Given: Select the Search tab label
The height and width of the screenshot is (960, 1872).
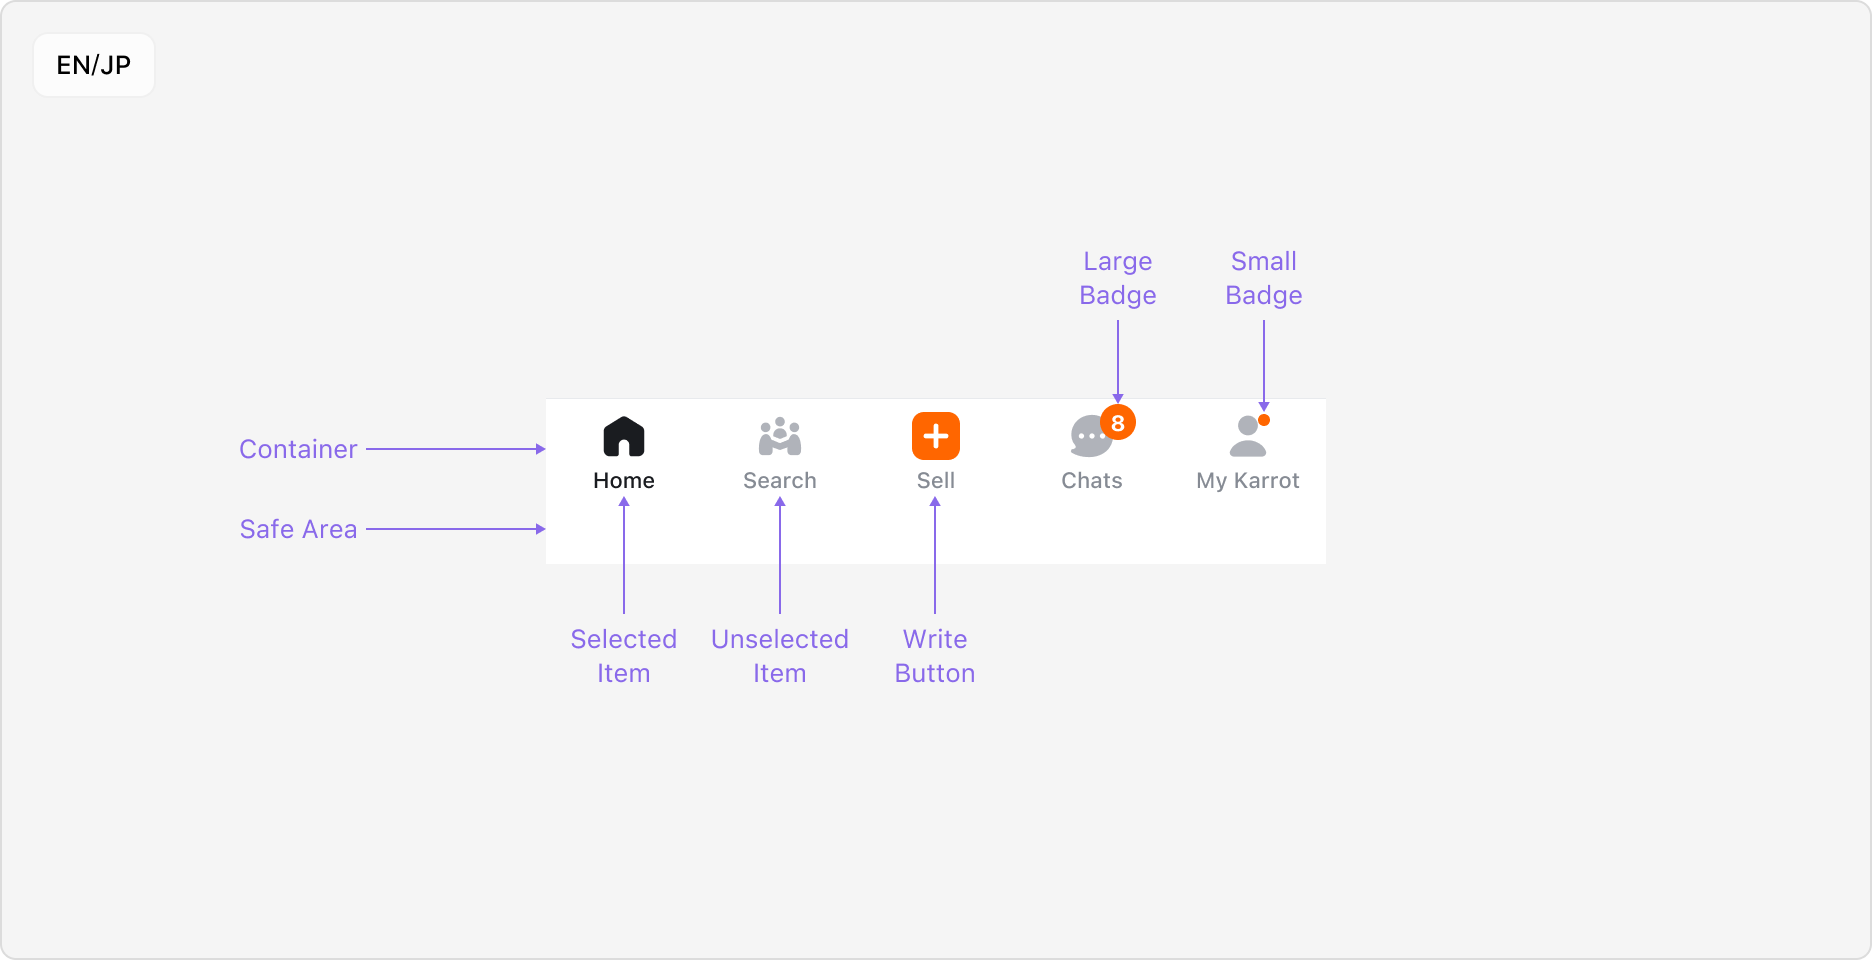Looking at the screenshot, I should (x=779, y=481).
